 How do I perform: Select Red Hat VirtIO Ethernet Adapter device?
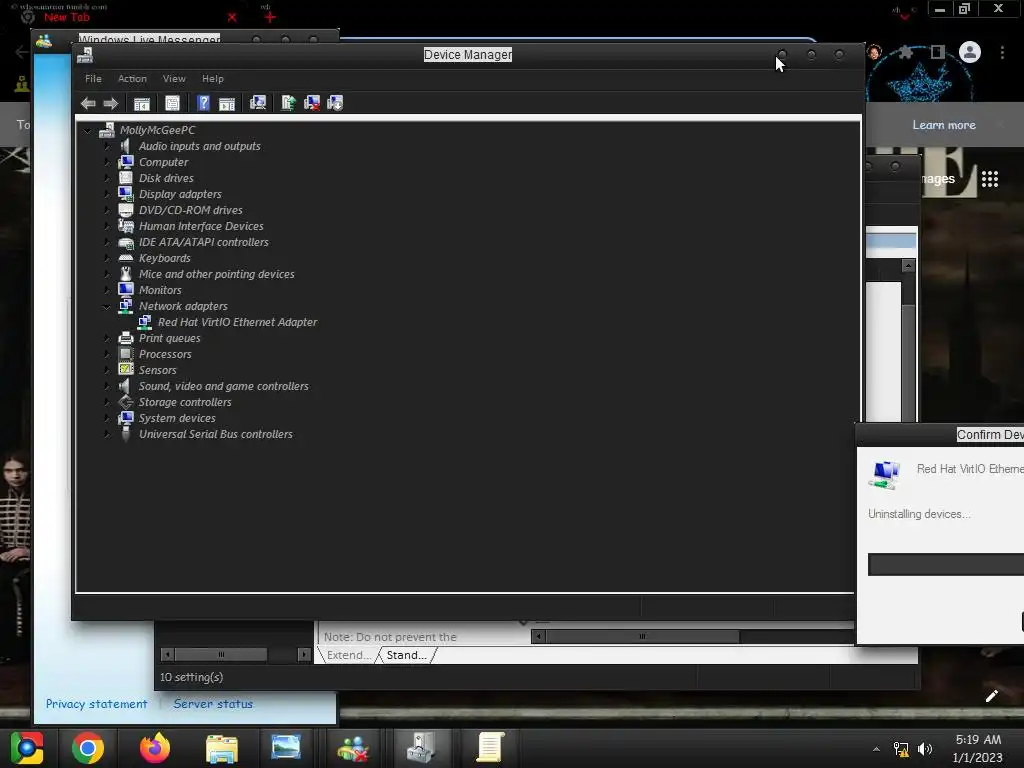237,322
